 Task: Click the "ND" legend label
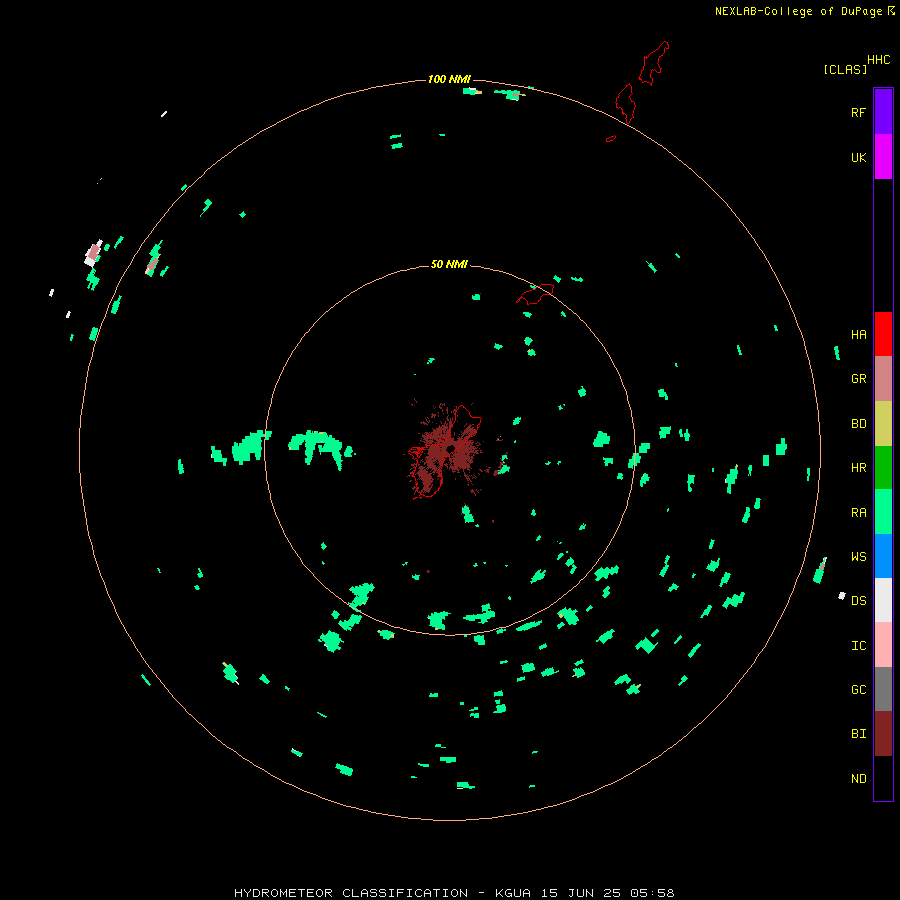pos(858,778)
